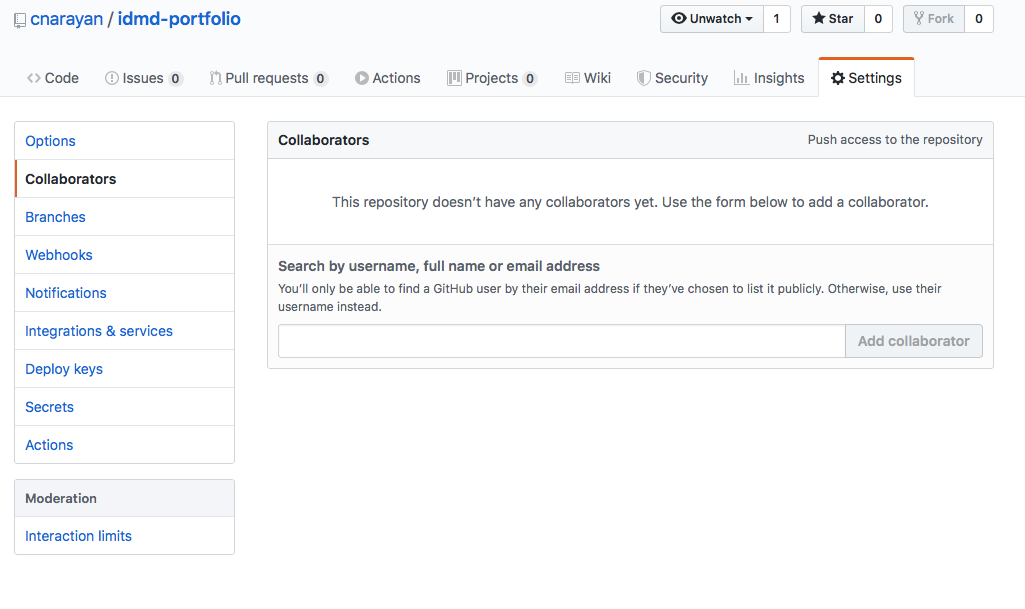Screen dimensions: 1025x609
Task: Click the Projects board icon
Action: pyautogui.click(x=454, y=78)
